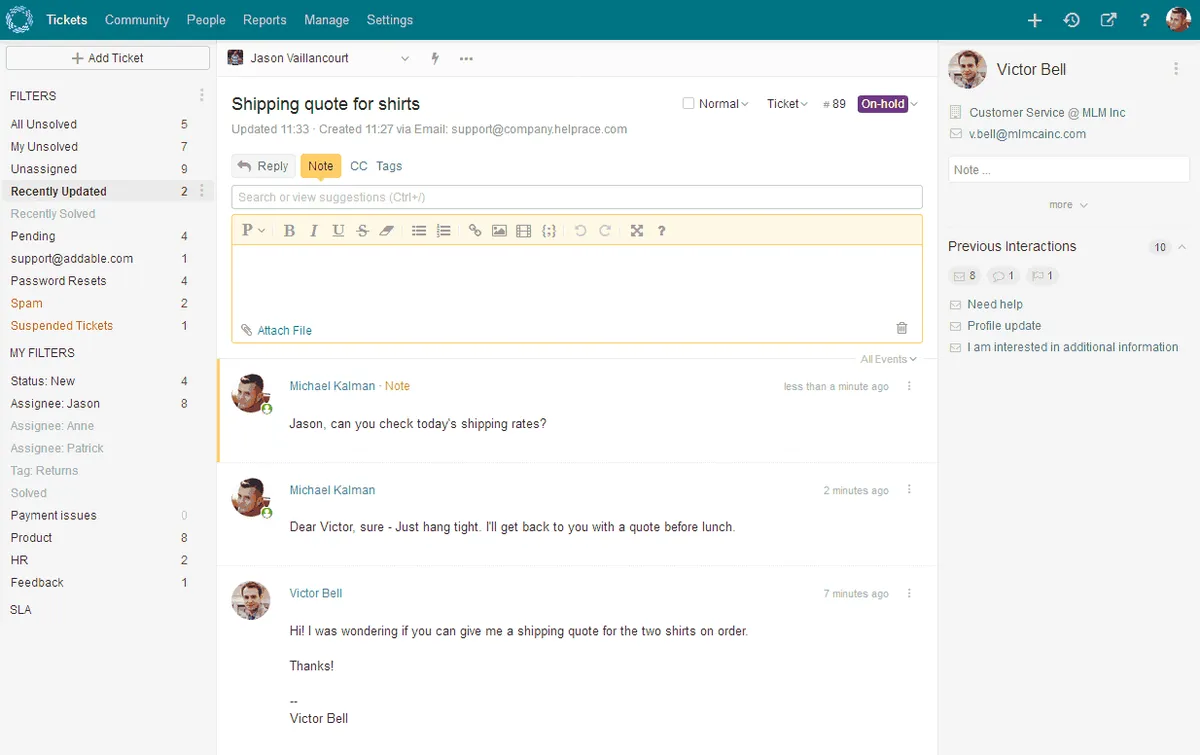1200x755 pixels.
Task: Click the clear formatting eraser icon
Action: coord(387,231)
